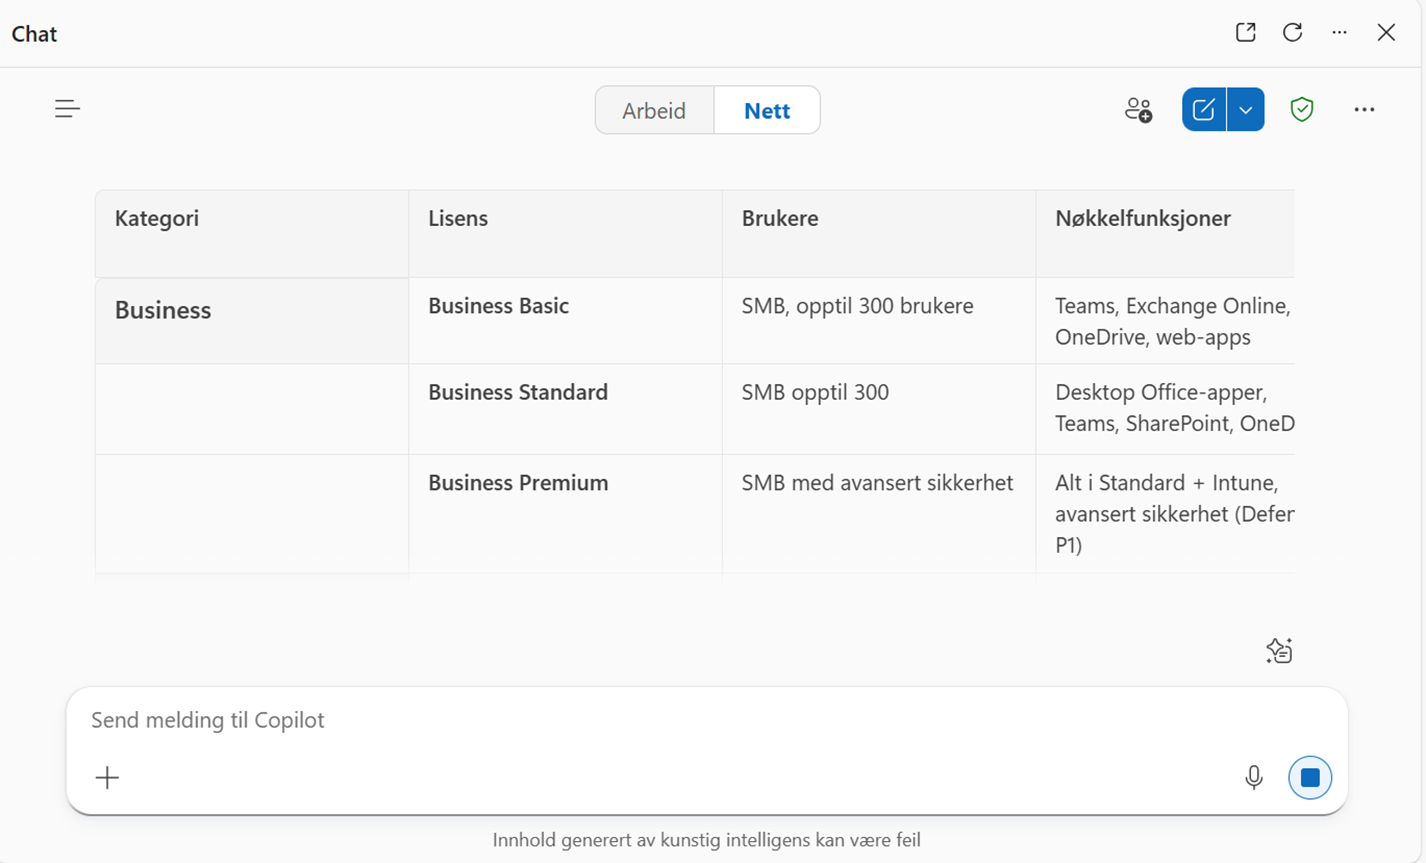
Task: Close the Chat panel
Action: coord(1386,33)
